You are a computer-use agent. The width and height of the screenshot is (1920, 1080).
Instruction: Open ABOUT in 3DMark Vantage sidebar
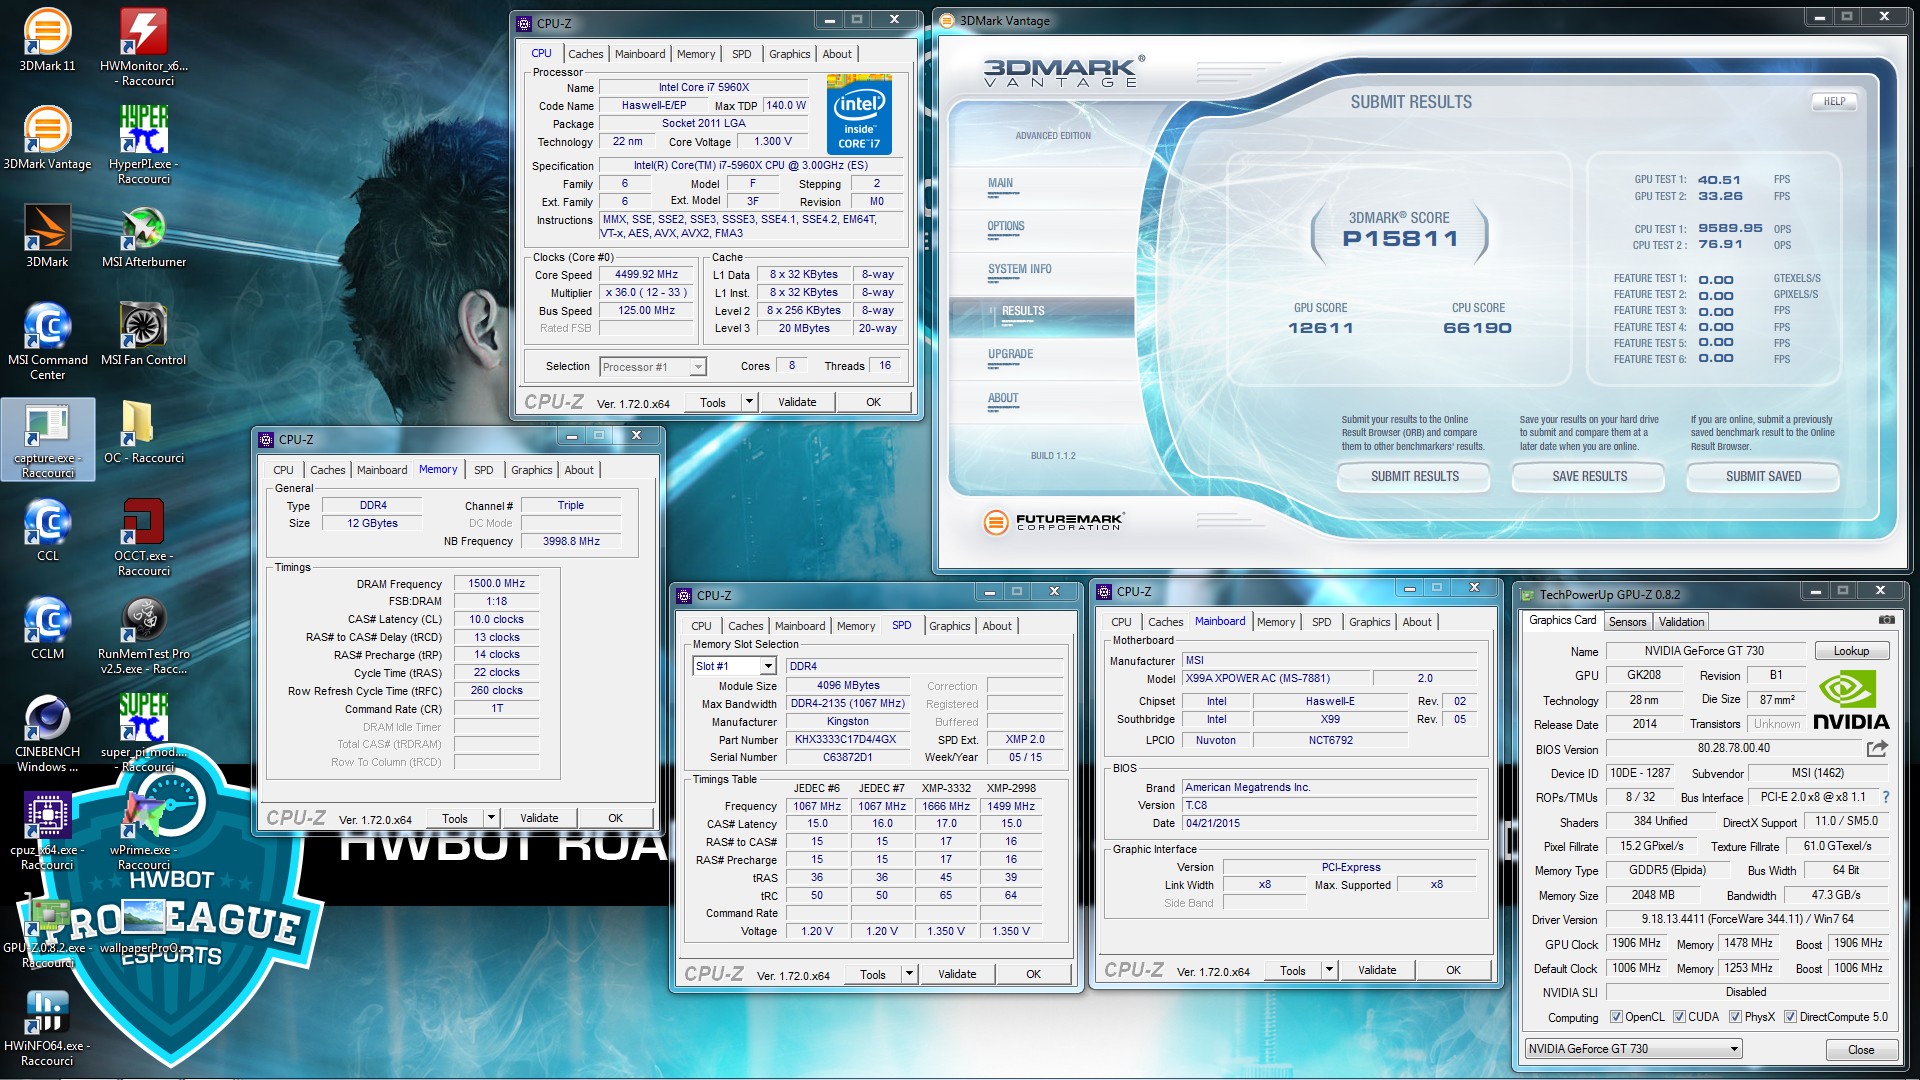point(1003,398)
